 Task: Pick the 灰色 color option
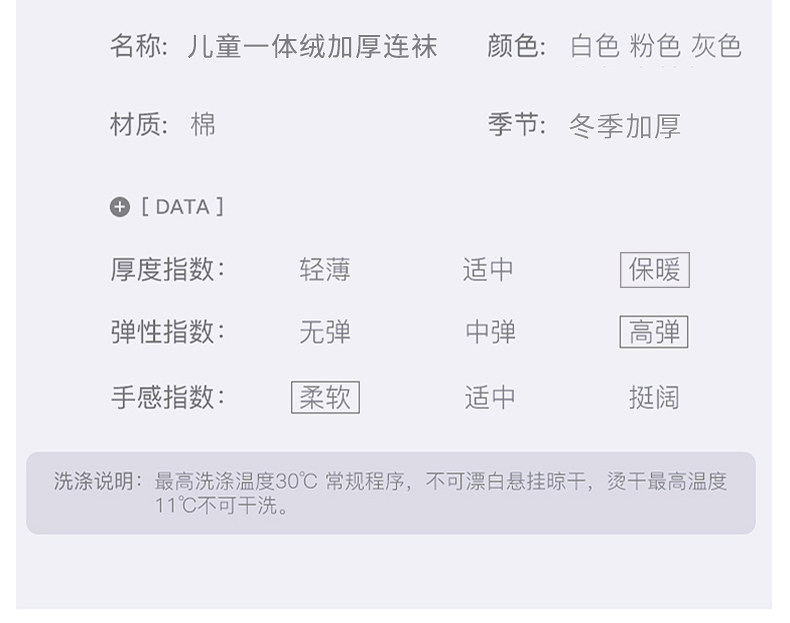tap(716, 47)
